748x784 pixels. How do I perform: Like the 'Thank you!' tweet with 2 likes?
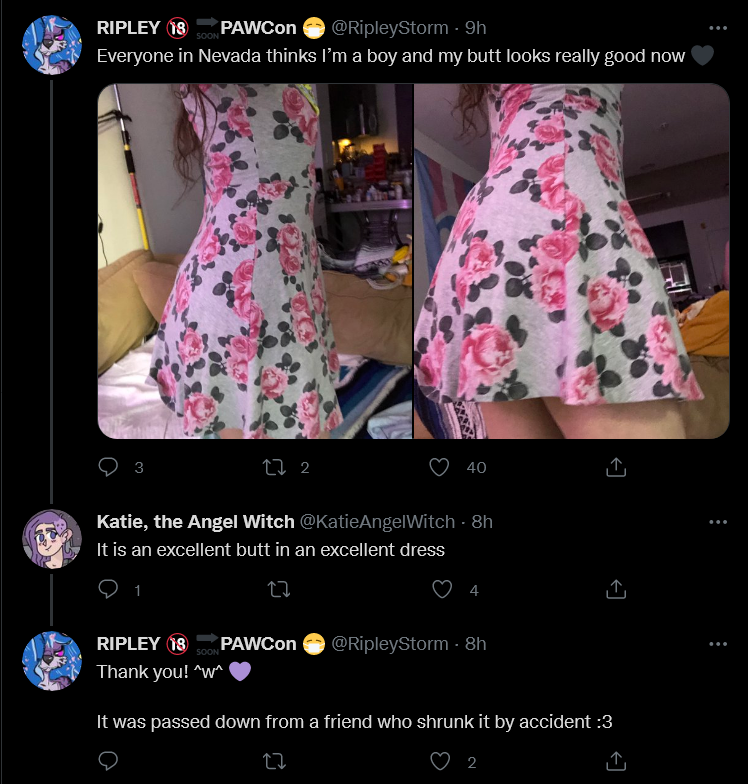(x=440, y=761)
